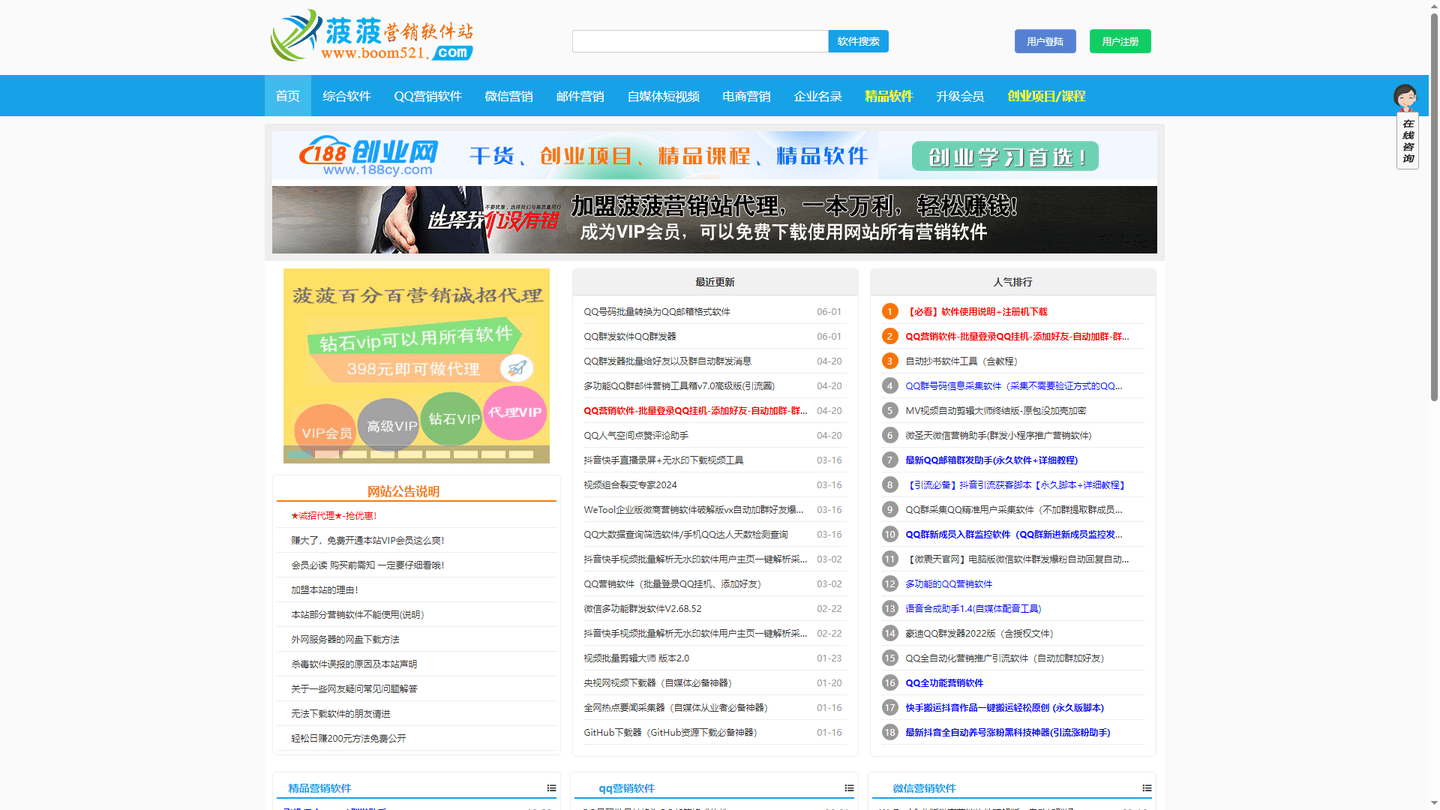Open 创业项目/课程 navigation item
This screenshot has height=810, width=1440.
[1046, 96]
